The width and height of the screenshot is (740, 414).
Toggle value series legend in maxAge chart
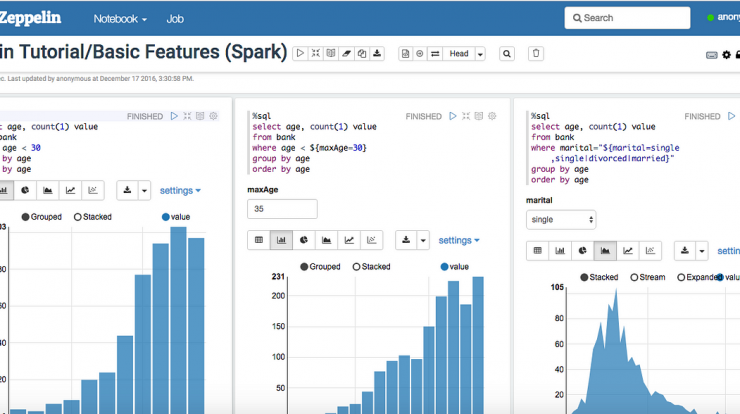pos(454,267)
